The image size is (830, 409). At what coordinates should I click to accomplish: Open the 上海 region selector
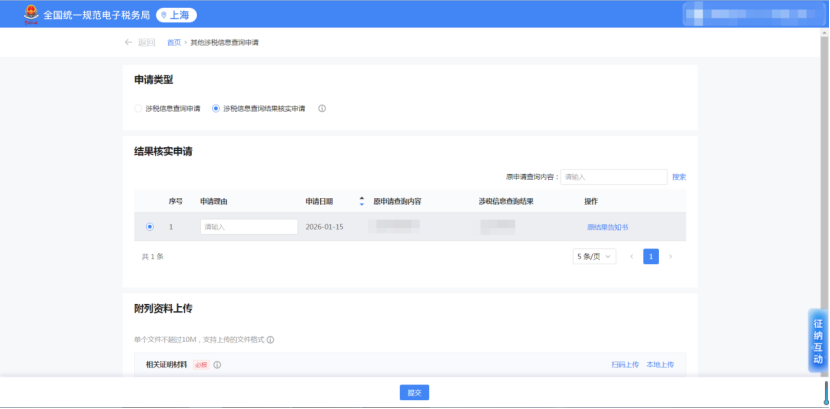pos(176,15)
